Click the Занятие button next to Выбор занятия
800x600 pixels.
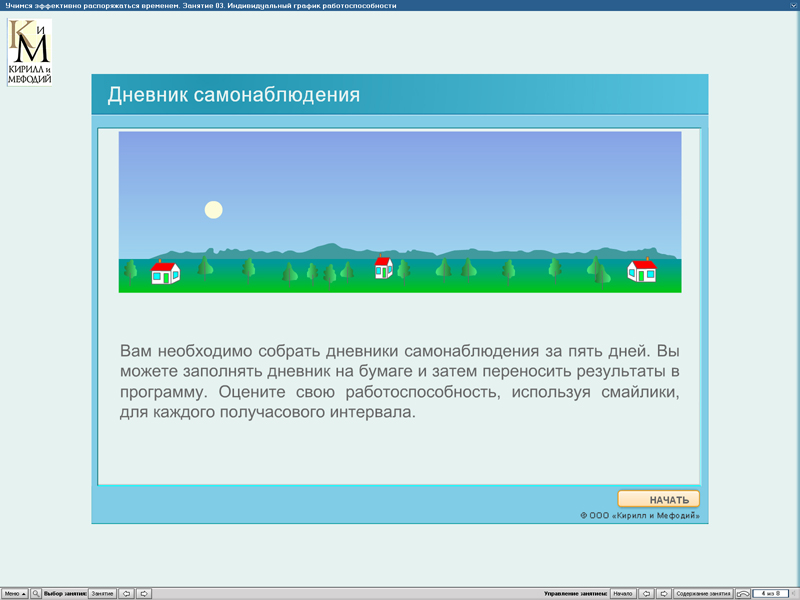point(101,592)
